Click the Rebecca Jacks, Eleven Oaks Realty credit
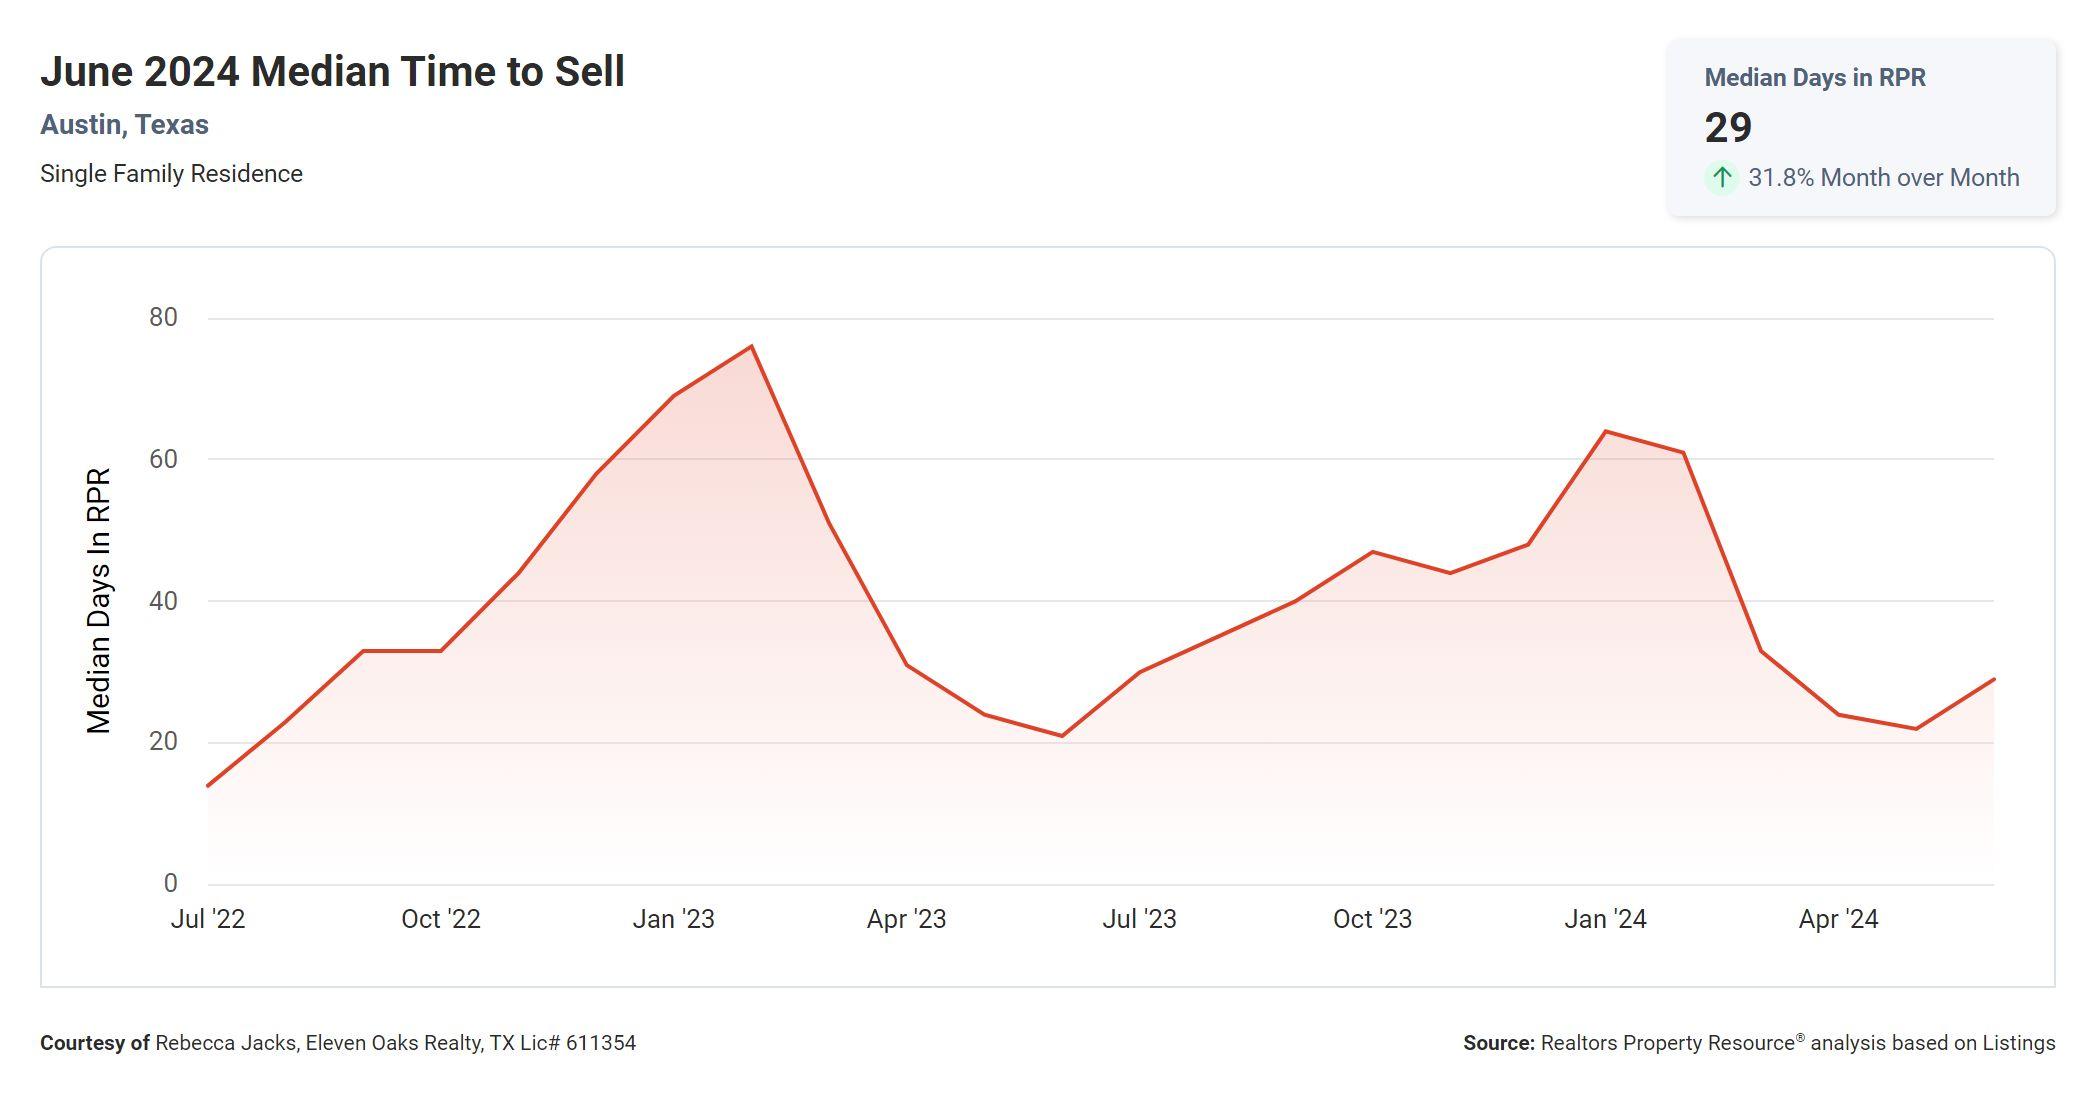Viewport: 2096px width, 1100px height. (x=395, y=1043)
